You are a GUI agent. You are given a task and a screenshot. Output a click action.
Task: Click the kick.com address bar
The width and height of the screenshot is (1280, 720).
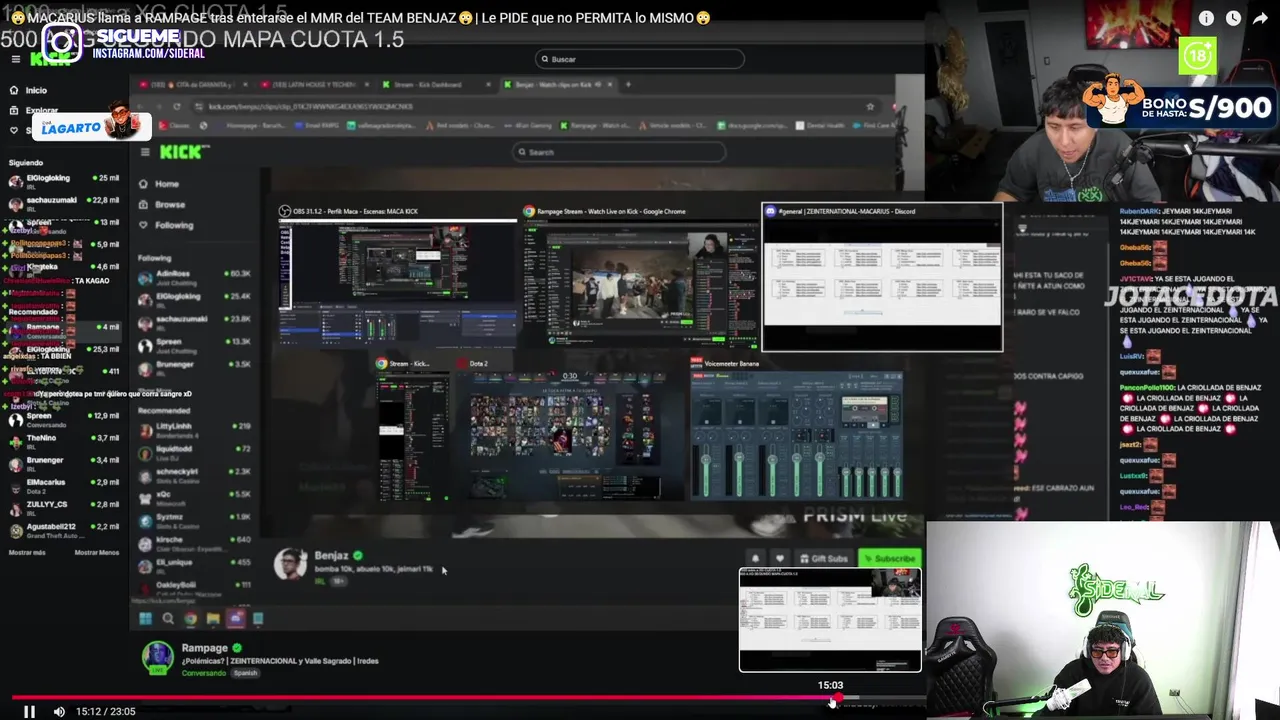tap(530, 106)
